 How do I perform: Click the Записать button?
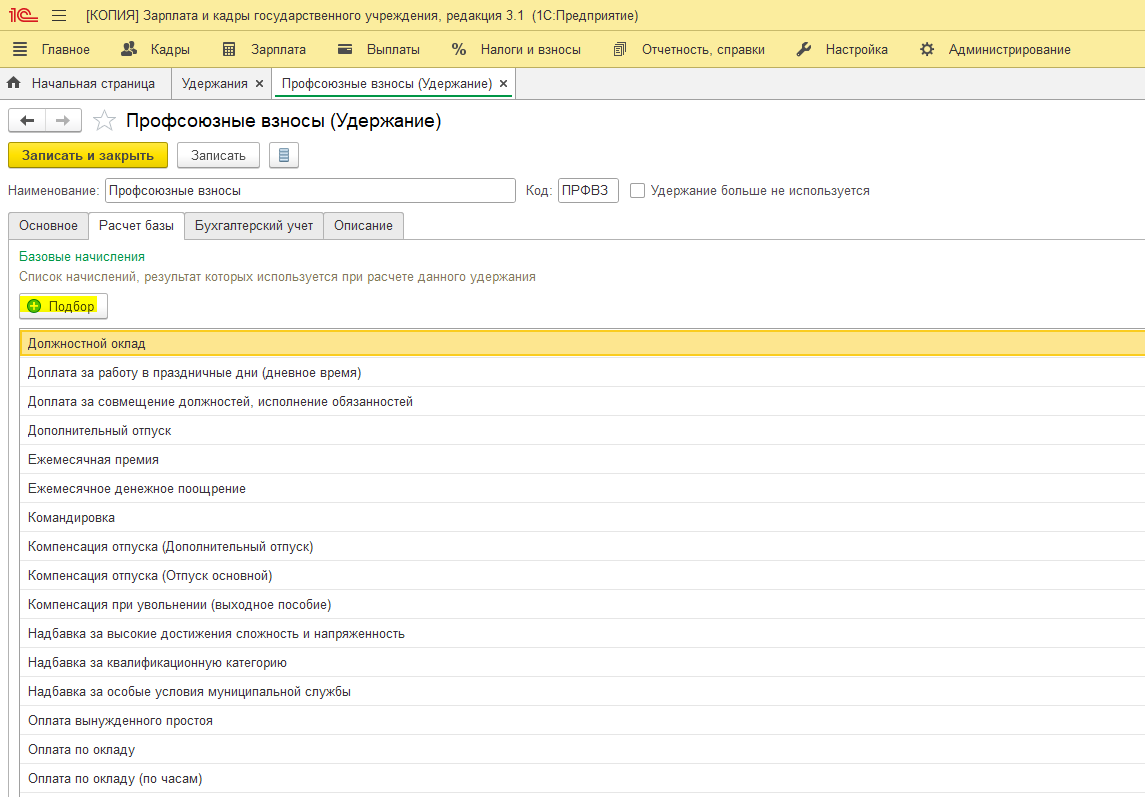(218, 155)
